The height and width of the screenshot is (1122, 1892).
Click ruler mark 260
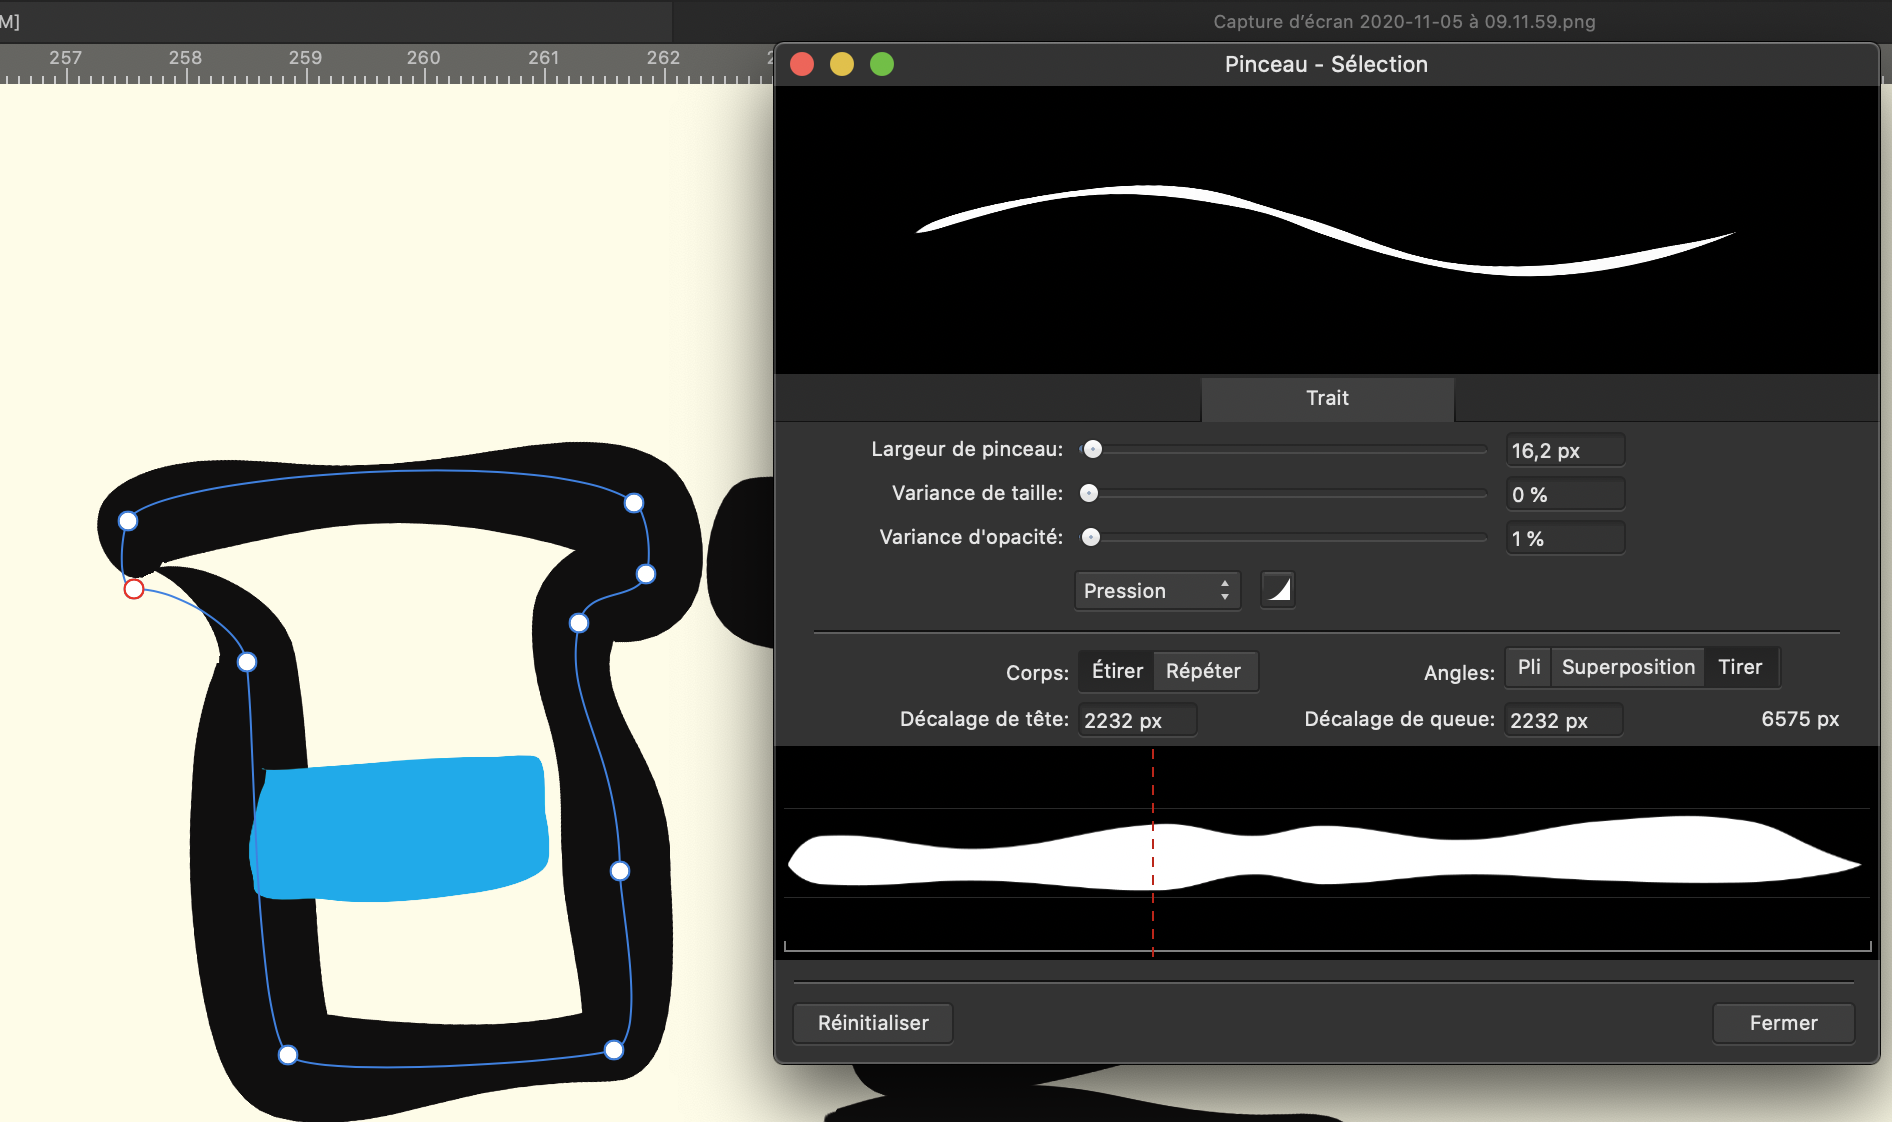pyautogui.click(x=423, y=58)
